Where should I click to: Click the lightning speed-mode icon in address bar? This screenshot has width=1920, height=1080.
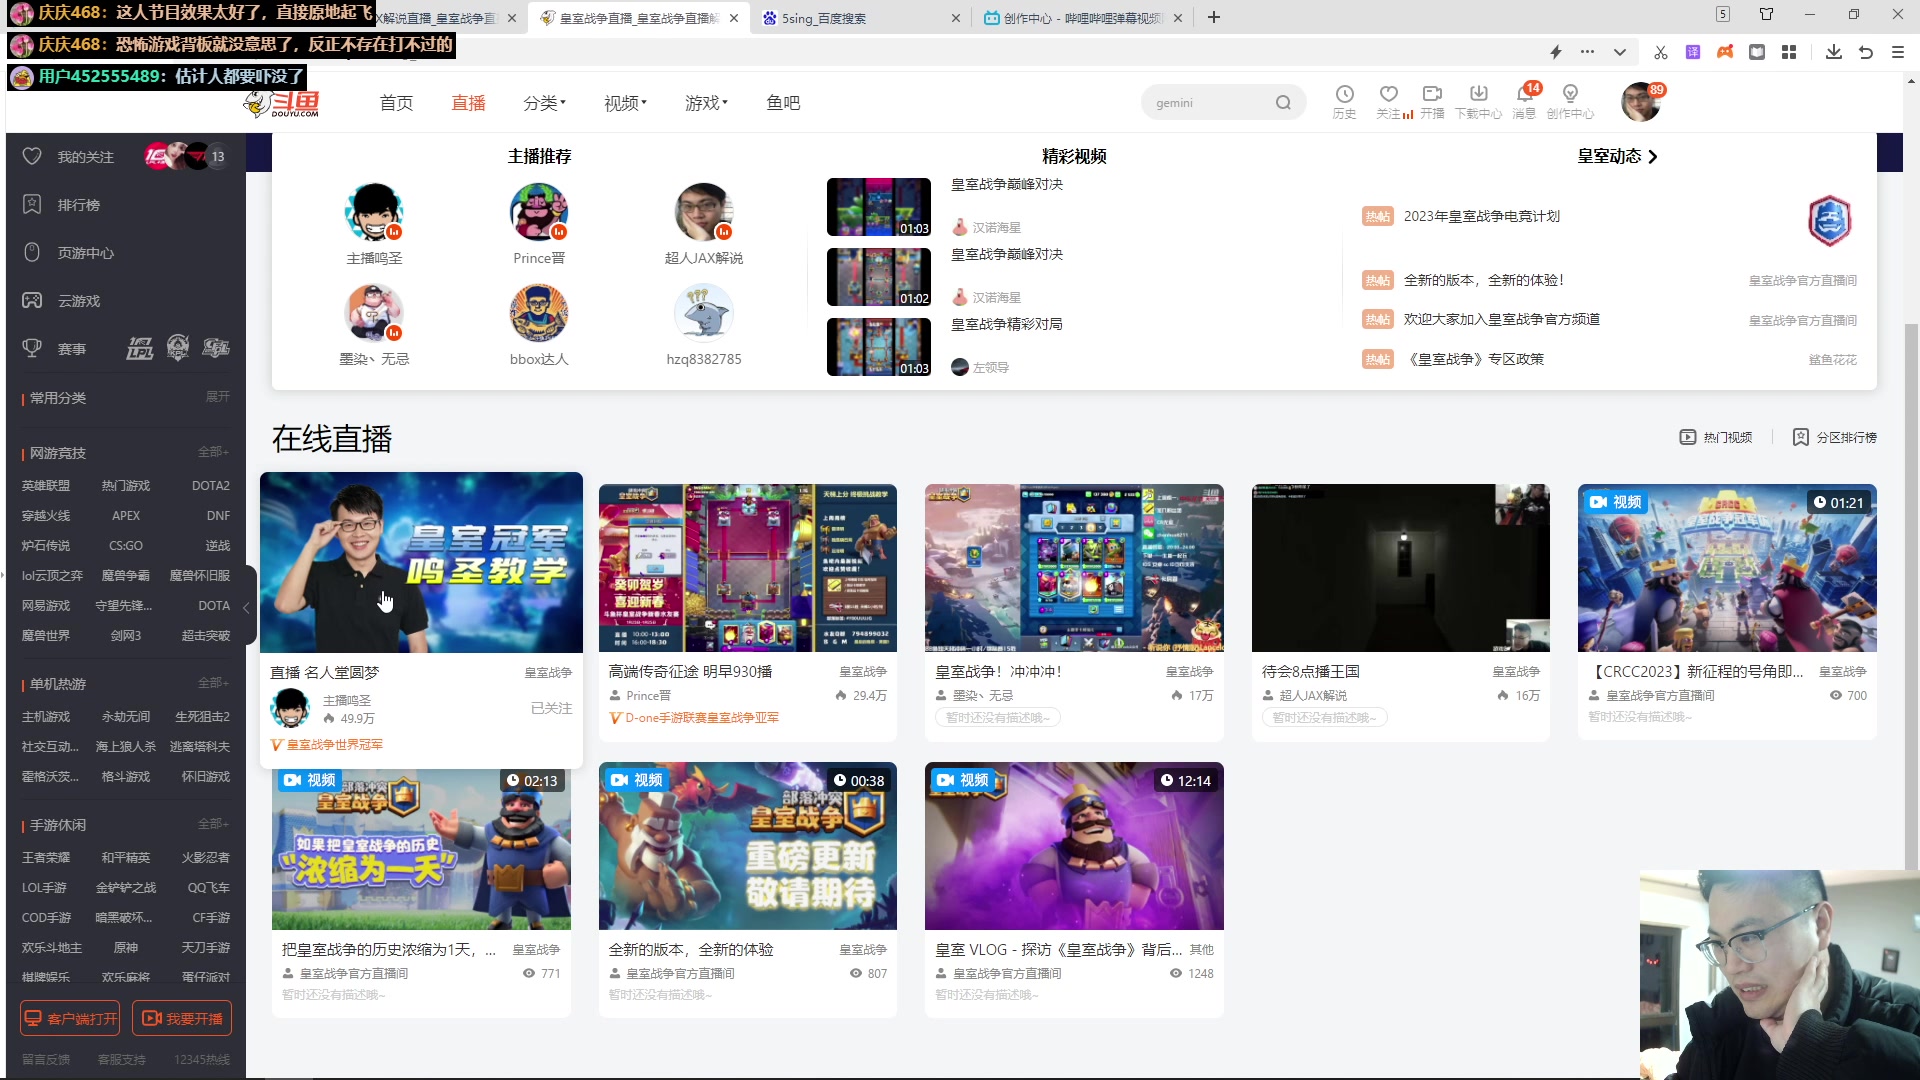click(x=1556, y=52)
